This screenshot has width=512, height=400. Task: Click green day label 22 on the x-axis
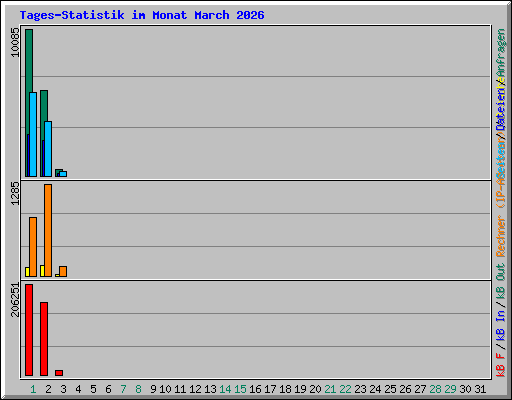coord(345,389)
